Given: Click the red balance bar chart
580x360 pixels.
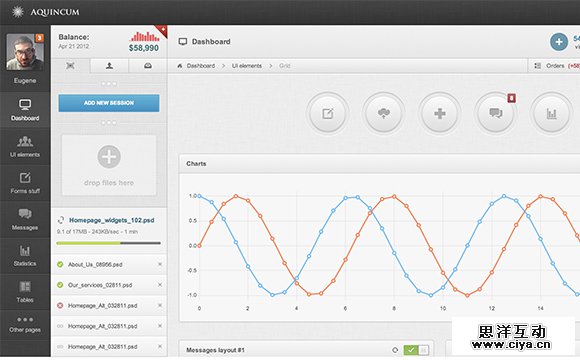Looking at the screenshot, I should (145, 36).
